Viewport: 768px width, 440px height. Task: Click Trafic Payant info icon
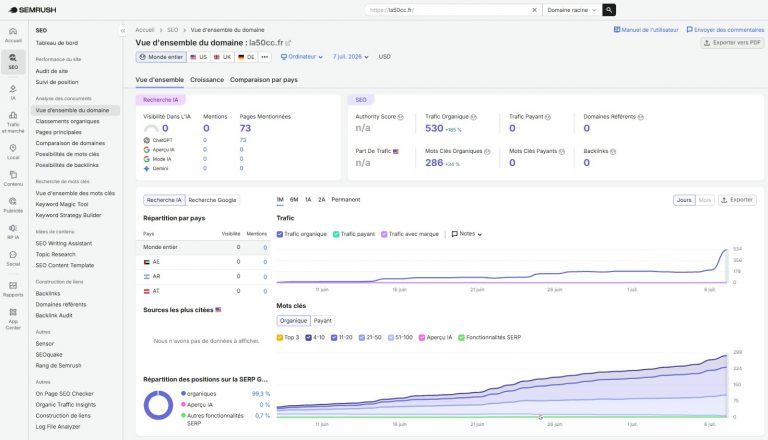pyautogui.click(x=548, y=117)
